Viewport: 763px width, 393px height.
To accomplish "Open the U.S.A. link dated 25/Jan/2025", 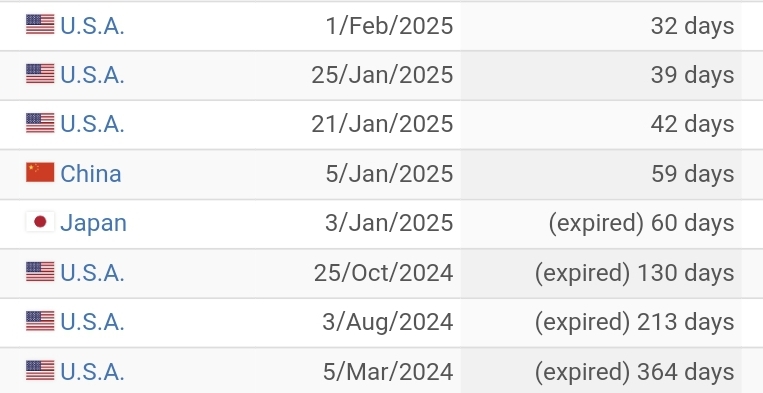I will pyautogui.click(x=92, y=75).
